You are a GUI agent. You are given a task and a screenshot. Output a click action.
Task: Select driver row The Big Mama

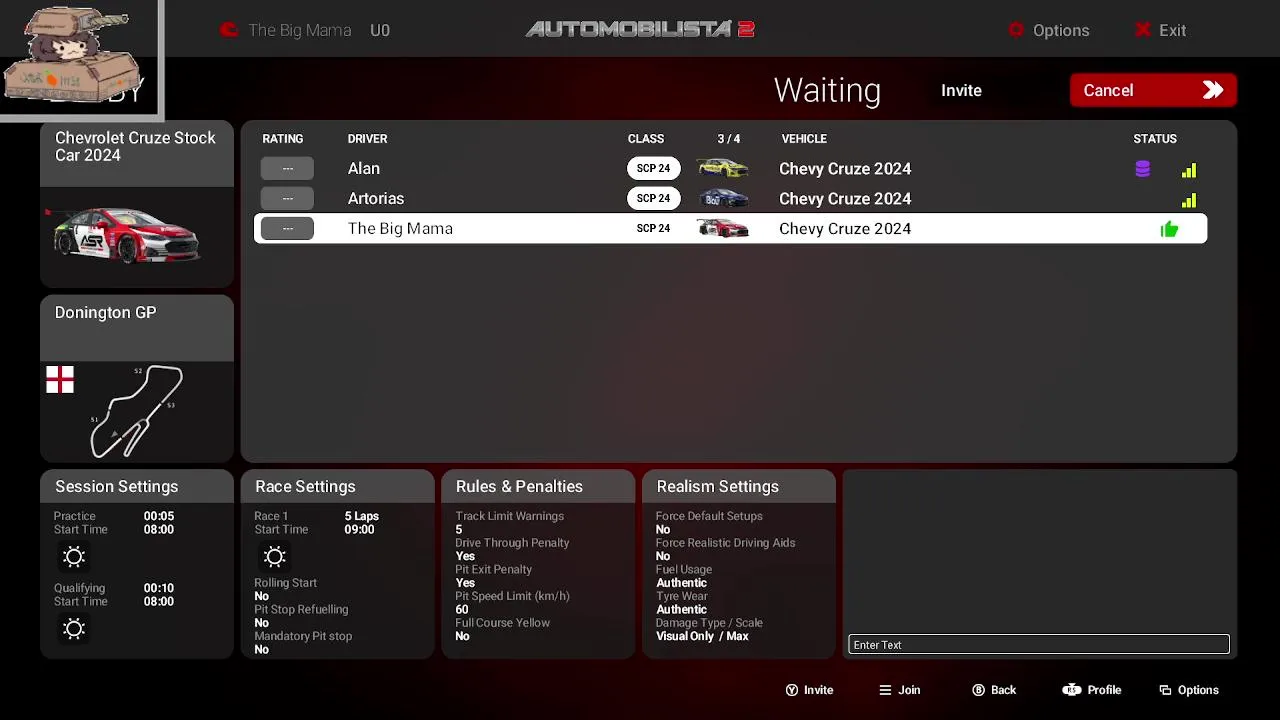click(x=730, y=228)
